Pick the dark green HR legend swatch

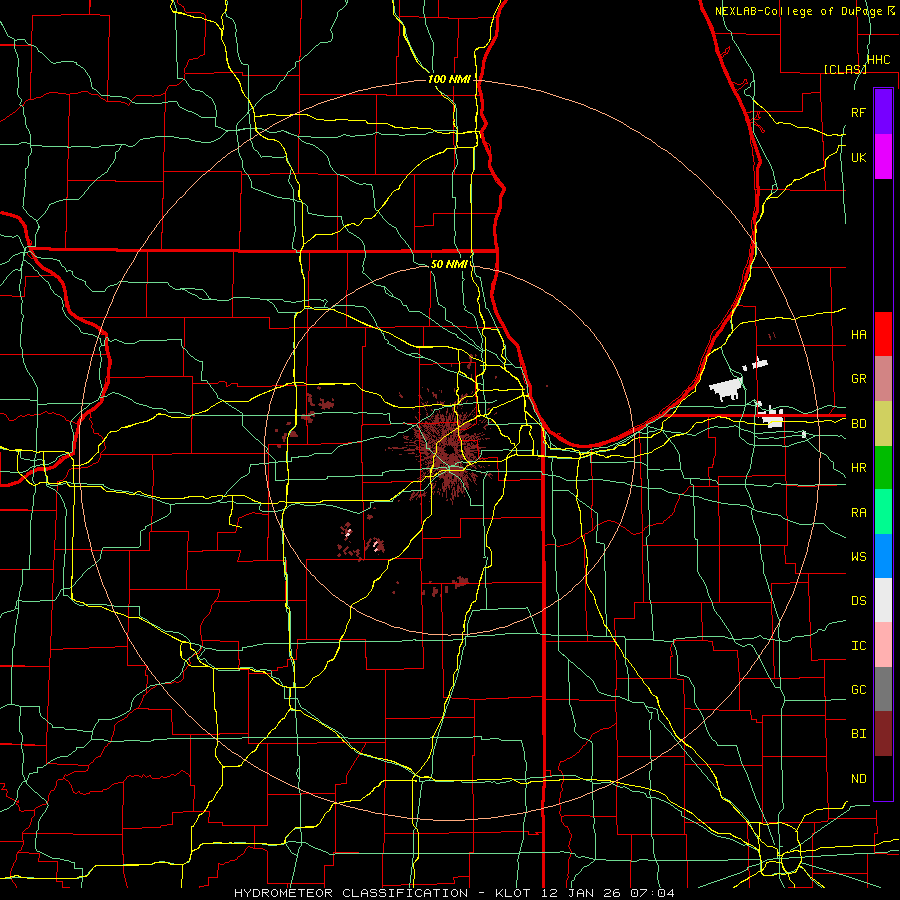pyautogui.click(x=883, y=467)
